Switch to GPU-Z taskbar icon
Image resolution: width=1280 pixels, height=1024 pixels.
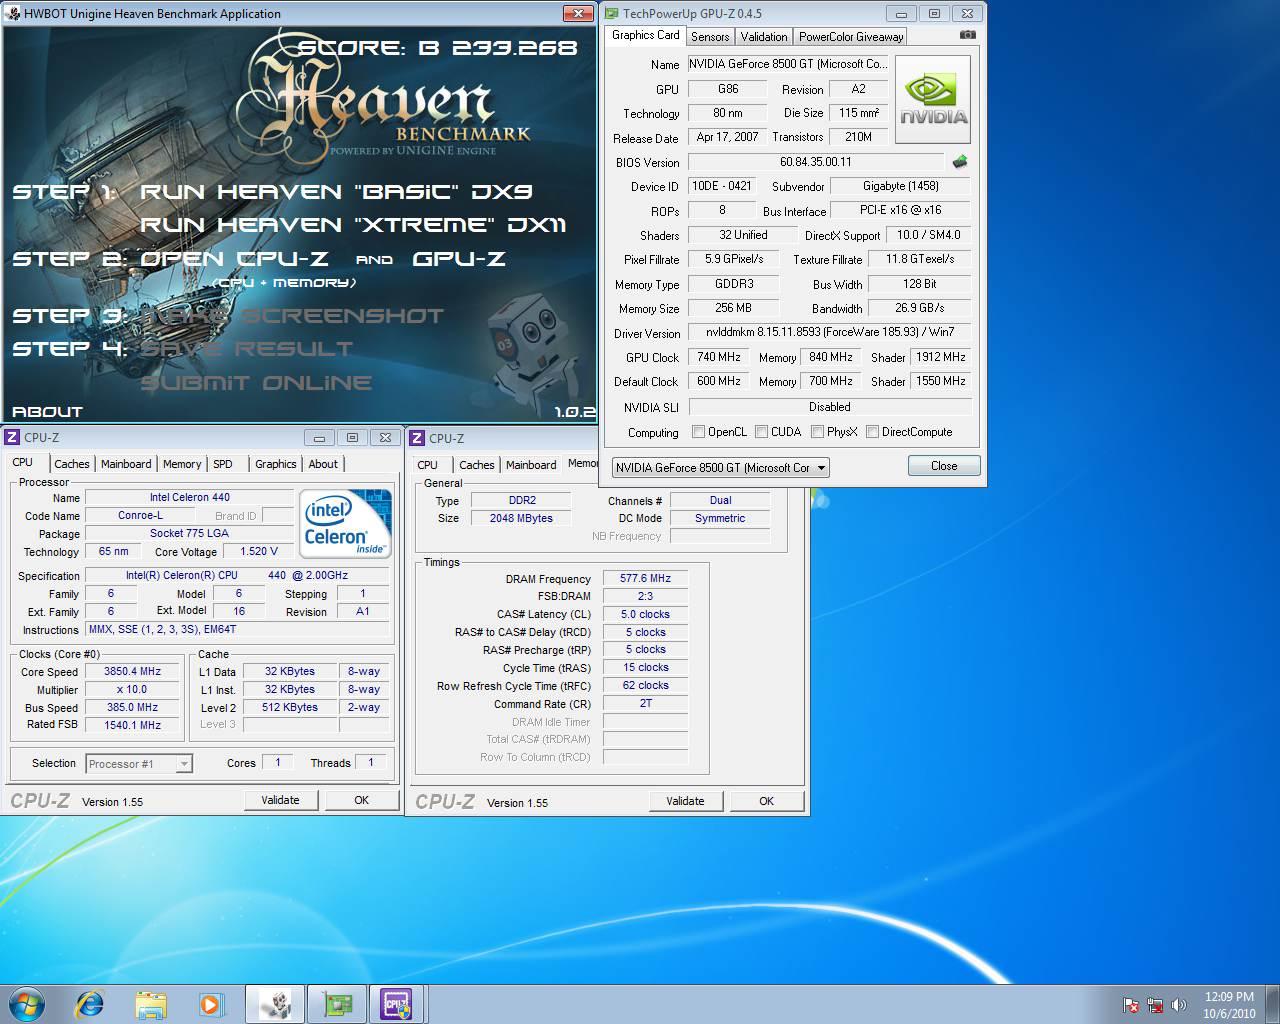336,1004
